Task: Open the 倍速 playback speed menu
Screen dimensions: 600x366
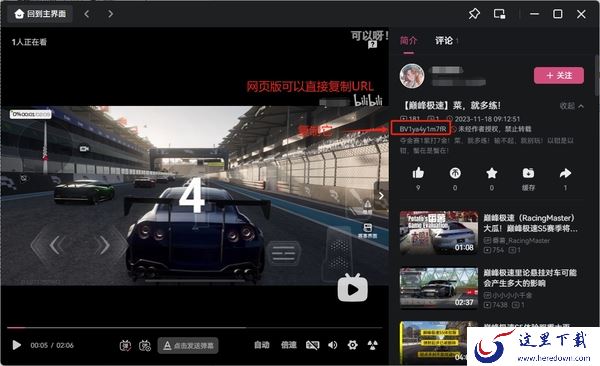Action: point(289,345)
